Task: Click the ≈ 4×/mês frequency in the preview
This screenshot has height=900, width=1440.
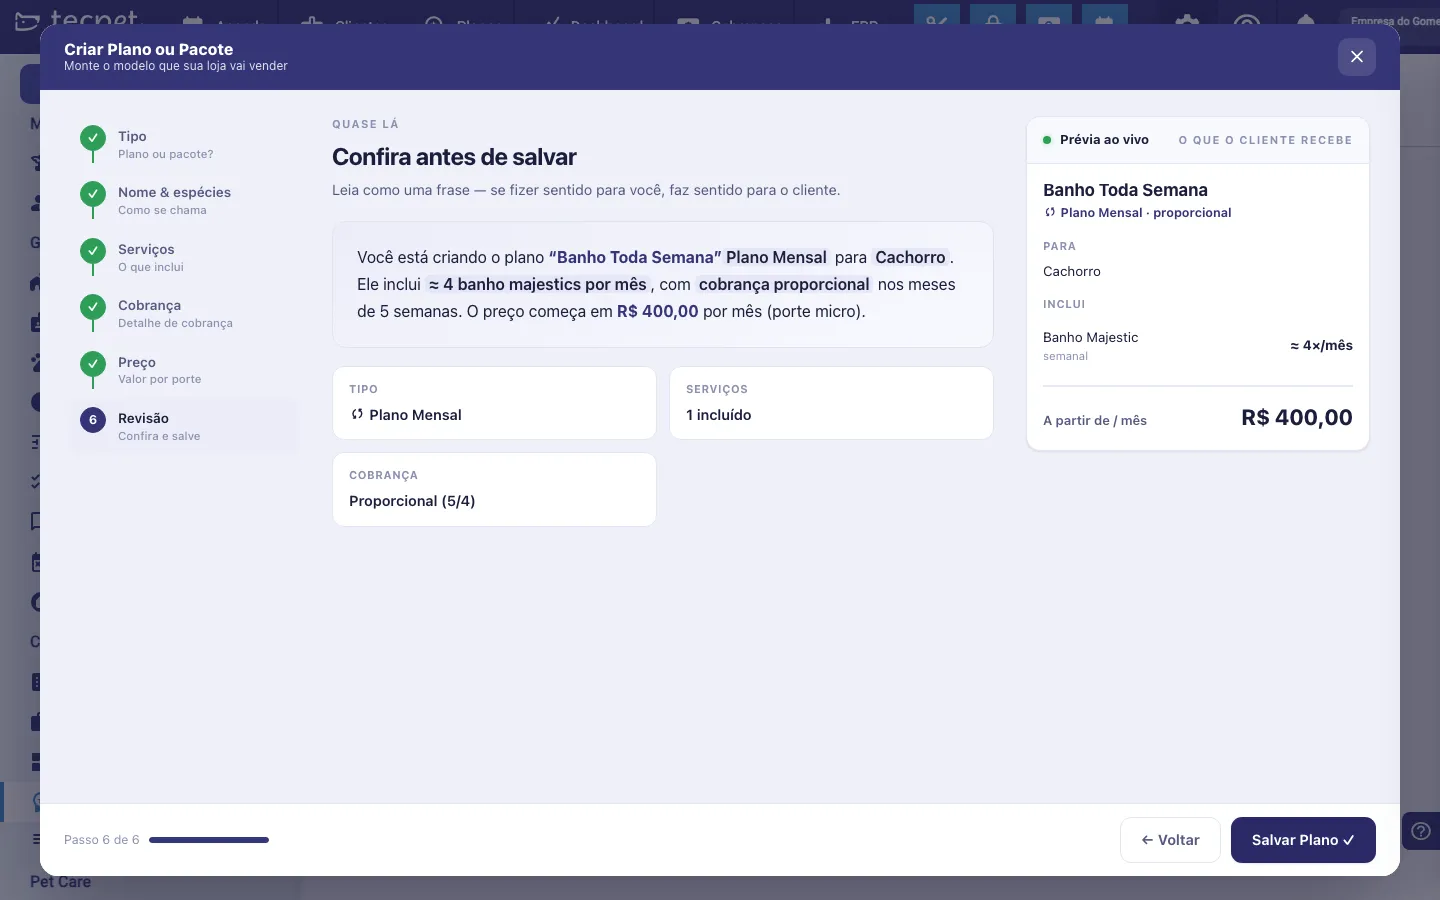Action: coord(1321,345)
